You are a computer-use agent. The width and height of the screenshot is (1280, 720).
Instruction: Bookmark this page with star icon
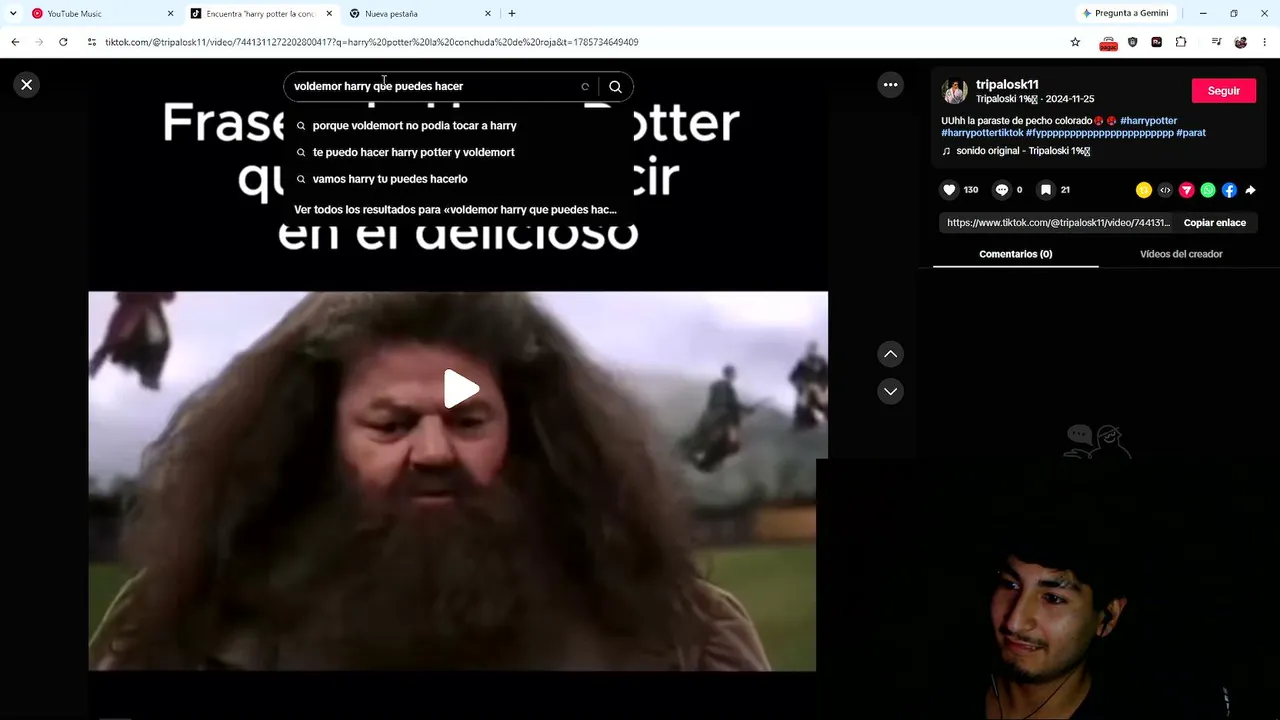pyautogui.click(x=1075, y=42)
